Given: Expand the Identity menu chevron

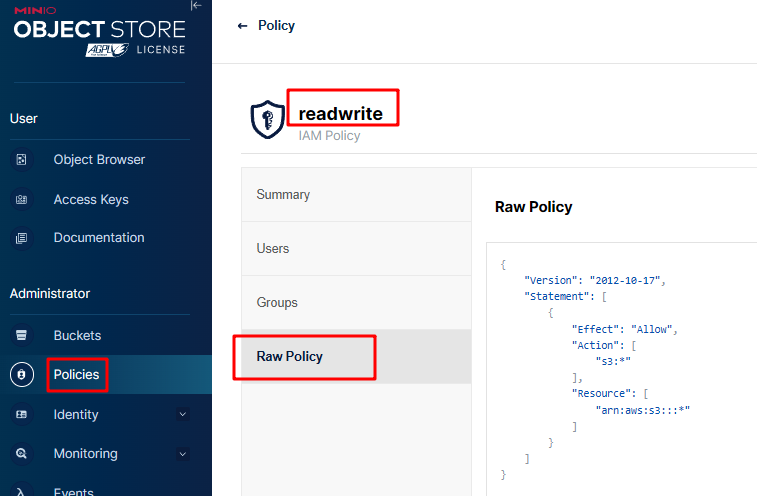Looking at the screenshot, I should 182,414.
